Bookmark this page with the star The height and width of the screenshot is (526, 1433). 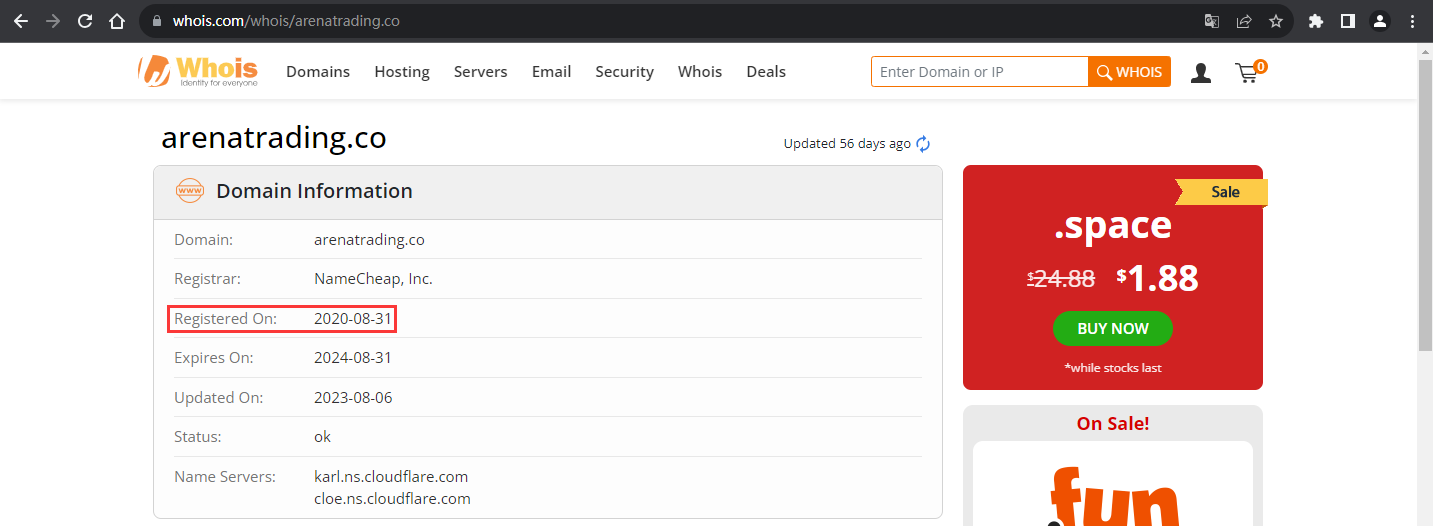click(x=1275, y=21)
